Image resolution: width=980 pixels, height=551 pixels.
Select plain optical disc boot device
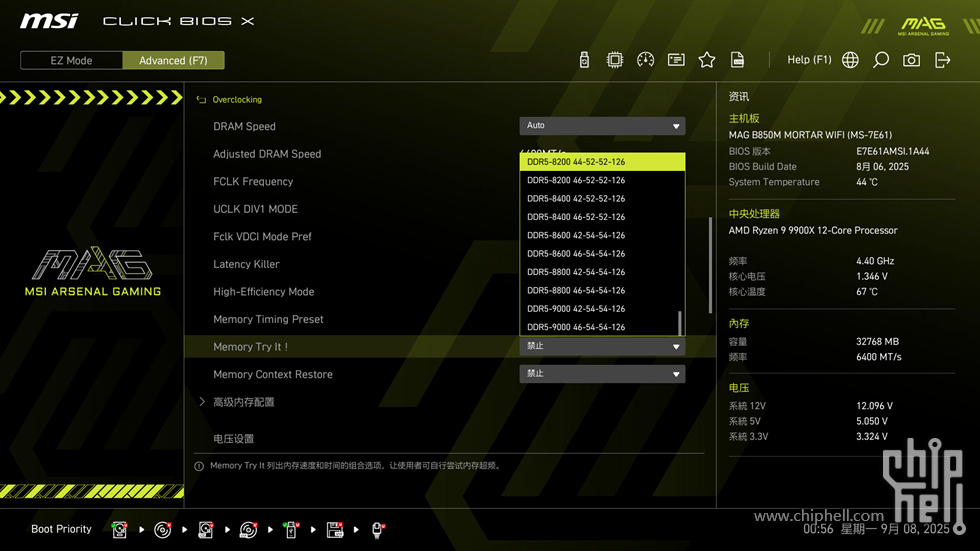click(x=162, y=530)
